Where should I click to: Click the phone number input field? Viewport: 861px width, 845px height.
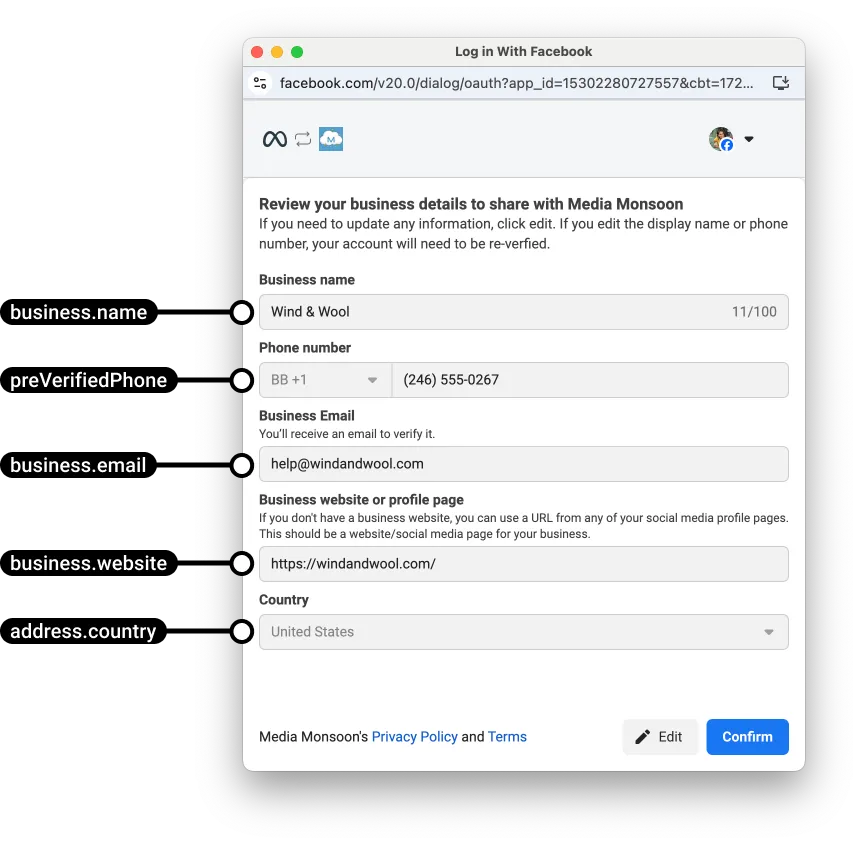click(x=589, y=380)
